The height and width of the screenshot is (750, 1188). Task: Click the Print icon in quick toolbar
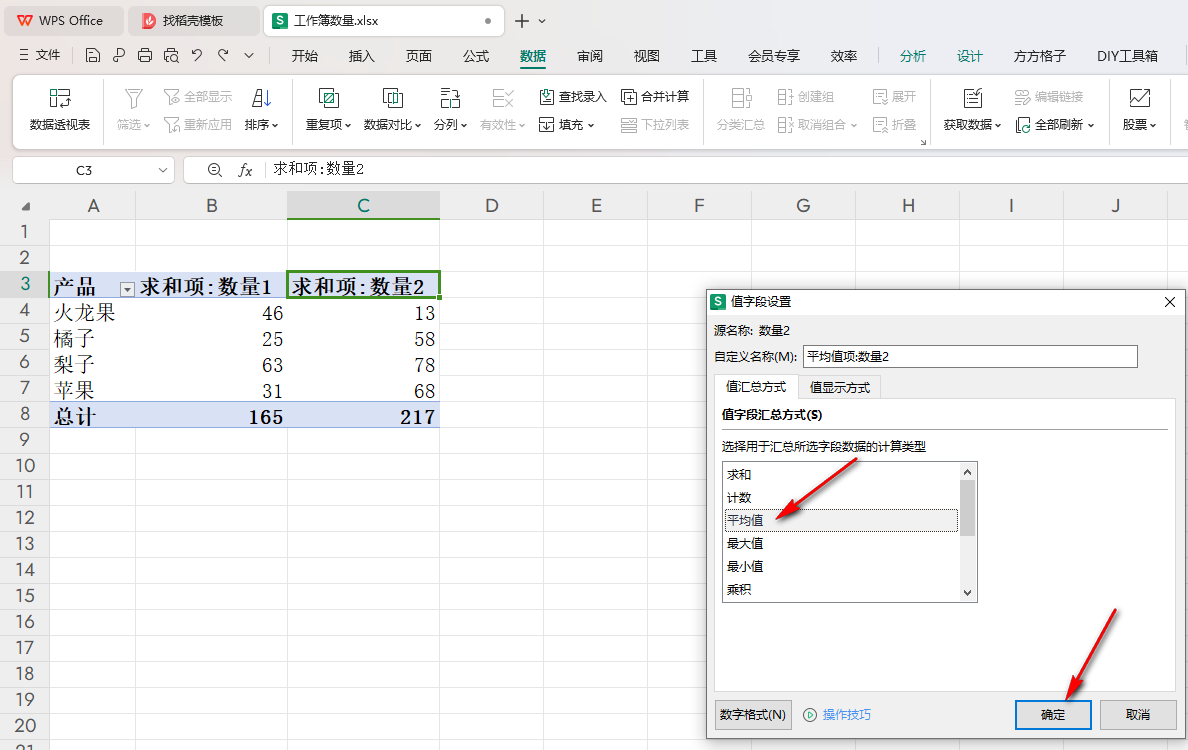pyautogui.click(x=145, y=55)
